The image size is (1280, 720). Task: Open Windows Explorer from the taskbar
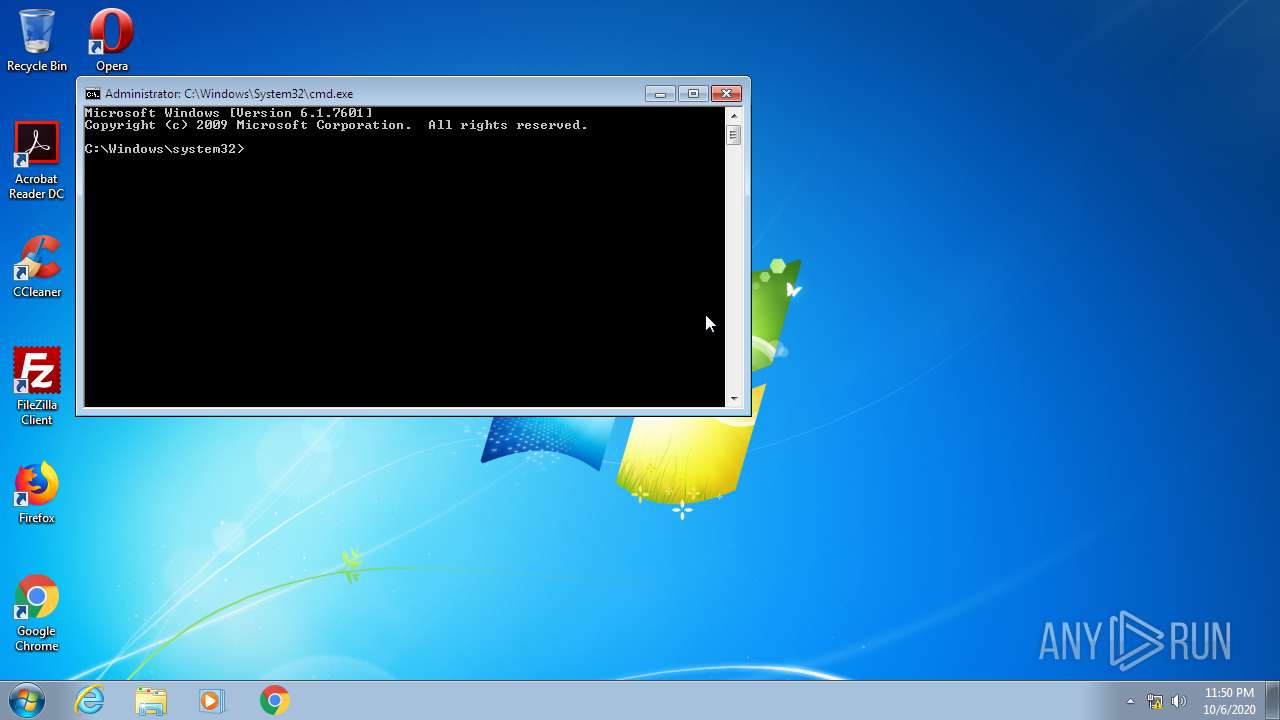[x=151, y=700]
